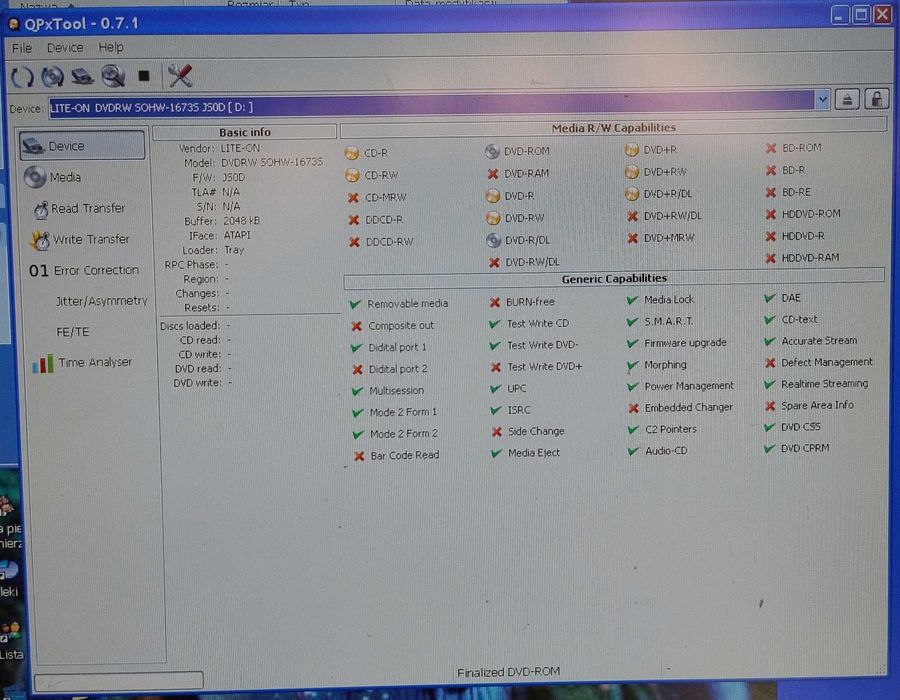Click the progress bar in status area
This screenshot has width=900, height=700.
click(118, 681)
